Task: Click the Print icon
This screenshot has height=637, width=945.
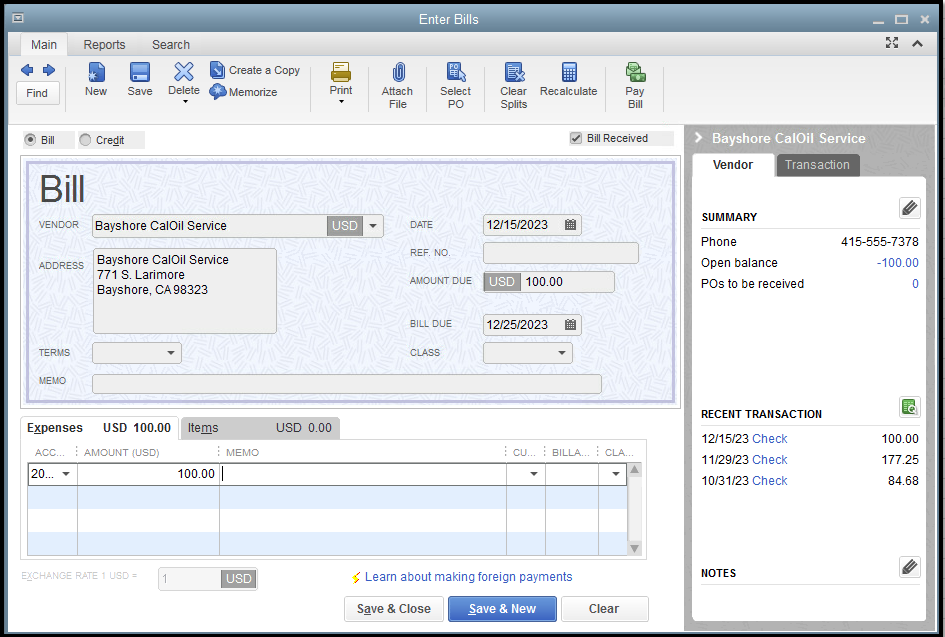Action: pyautogui.click(x=341, y=72)
